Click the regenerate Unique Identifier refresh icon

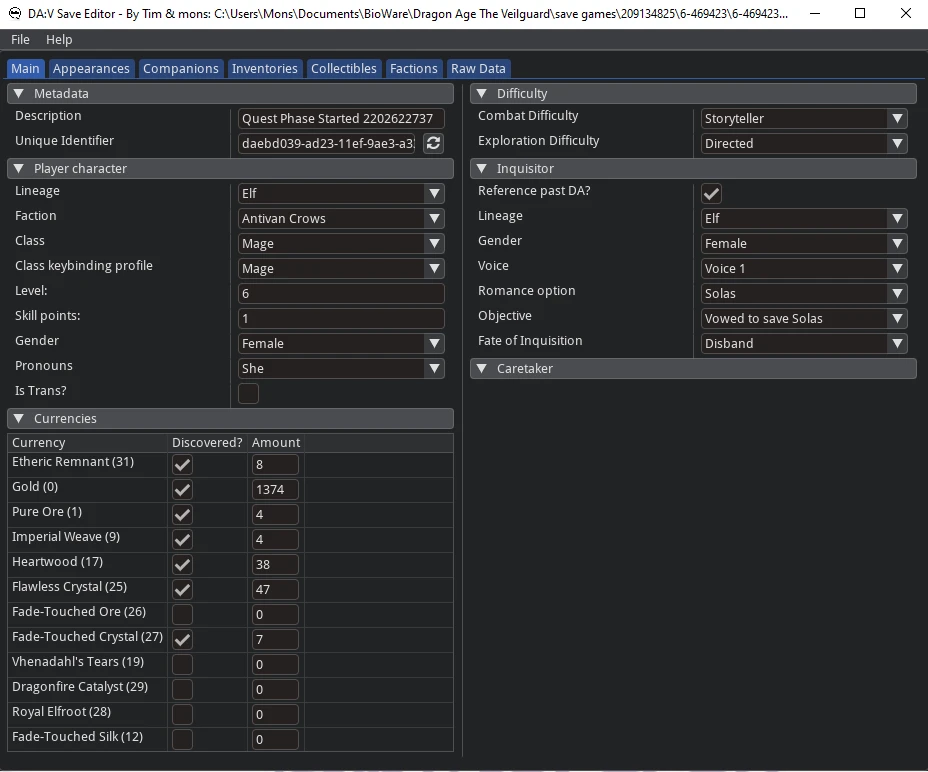click(x=433, y=143)
